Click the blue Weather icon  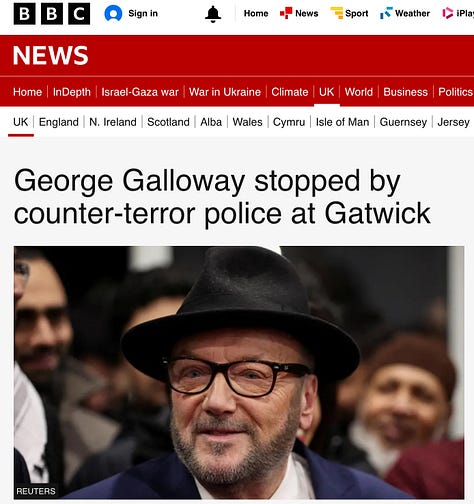(x=387, y=13)
